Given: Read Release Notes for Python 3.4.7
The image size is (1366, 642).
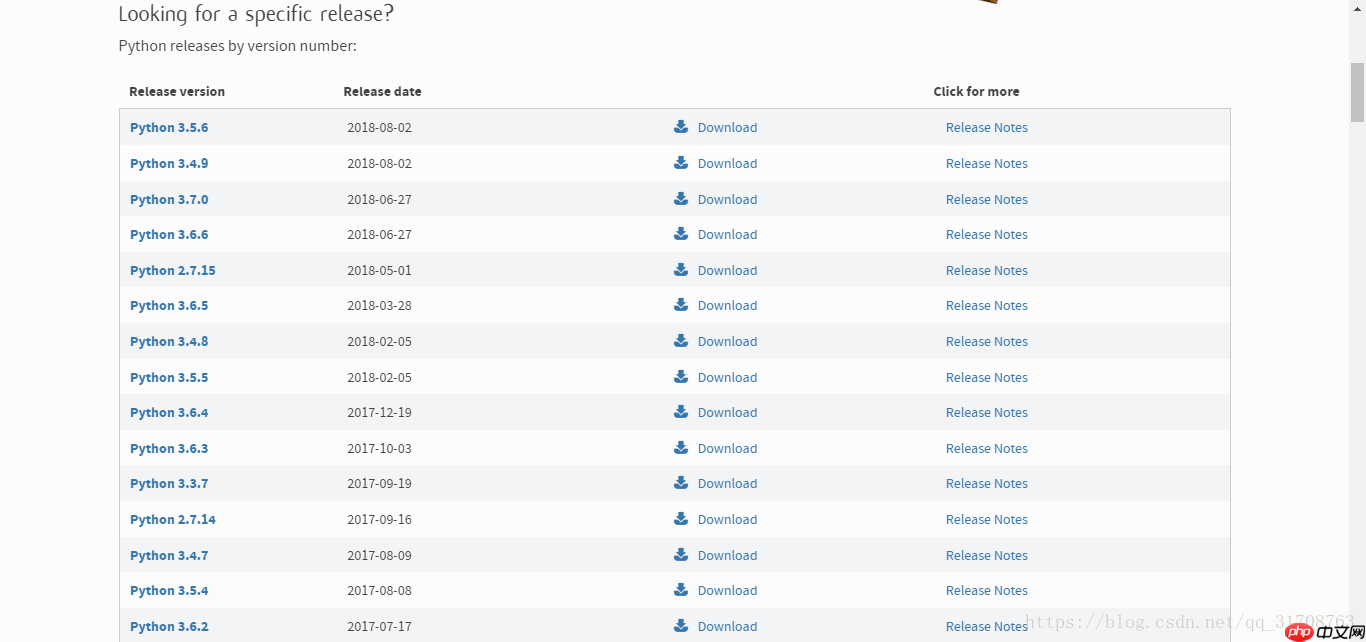Looking at the screenshot, I should (986, 556).
